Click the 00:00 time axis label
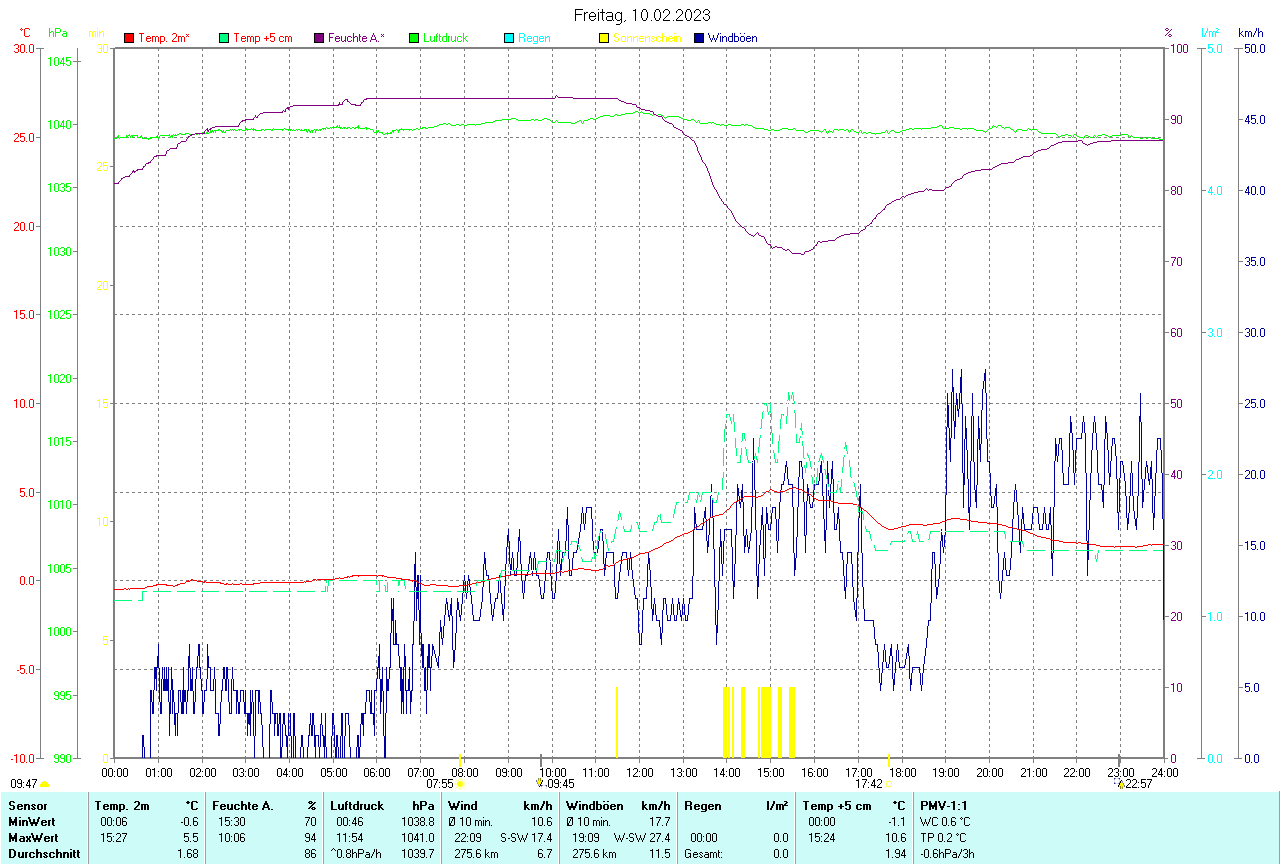Screen dimensions: 1280x864 pyautogui.click(x=115, y=772)
